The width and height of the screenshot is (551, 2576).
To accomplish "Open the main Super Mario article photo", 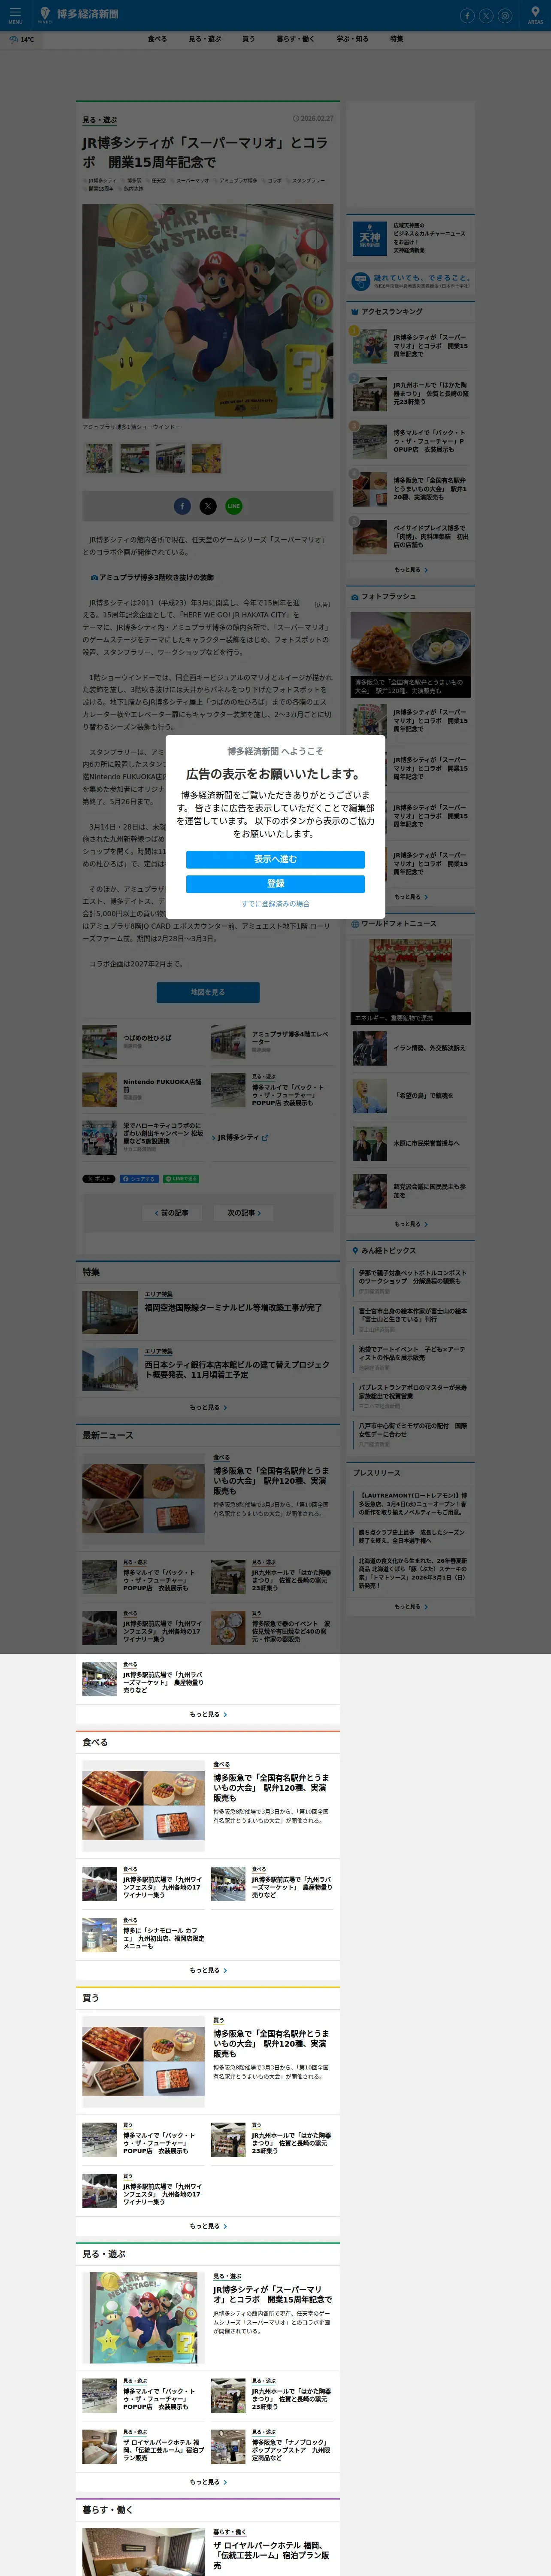I will [208, 311].
